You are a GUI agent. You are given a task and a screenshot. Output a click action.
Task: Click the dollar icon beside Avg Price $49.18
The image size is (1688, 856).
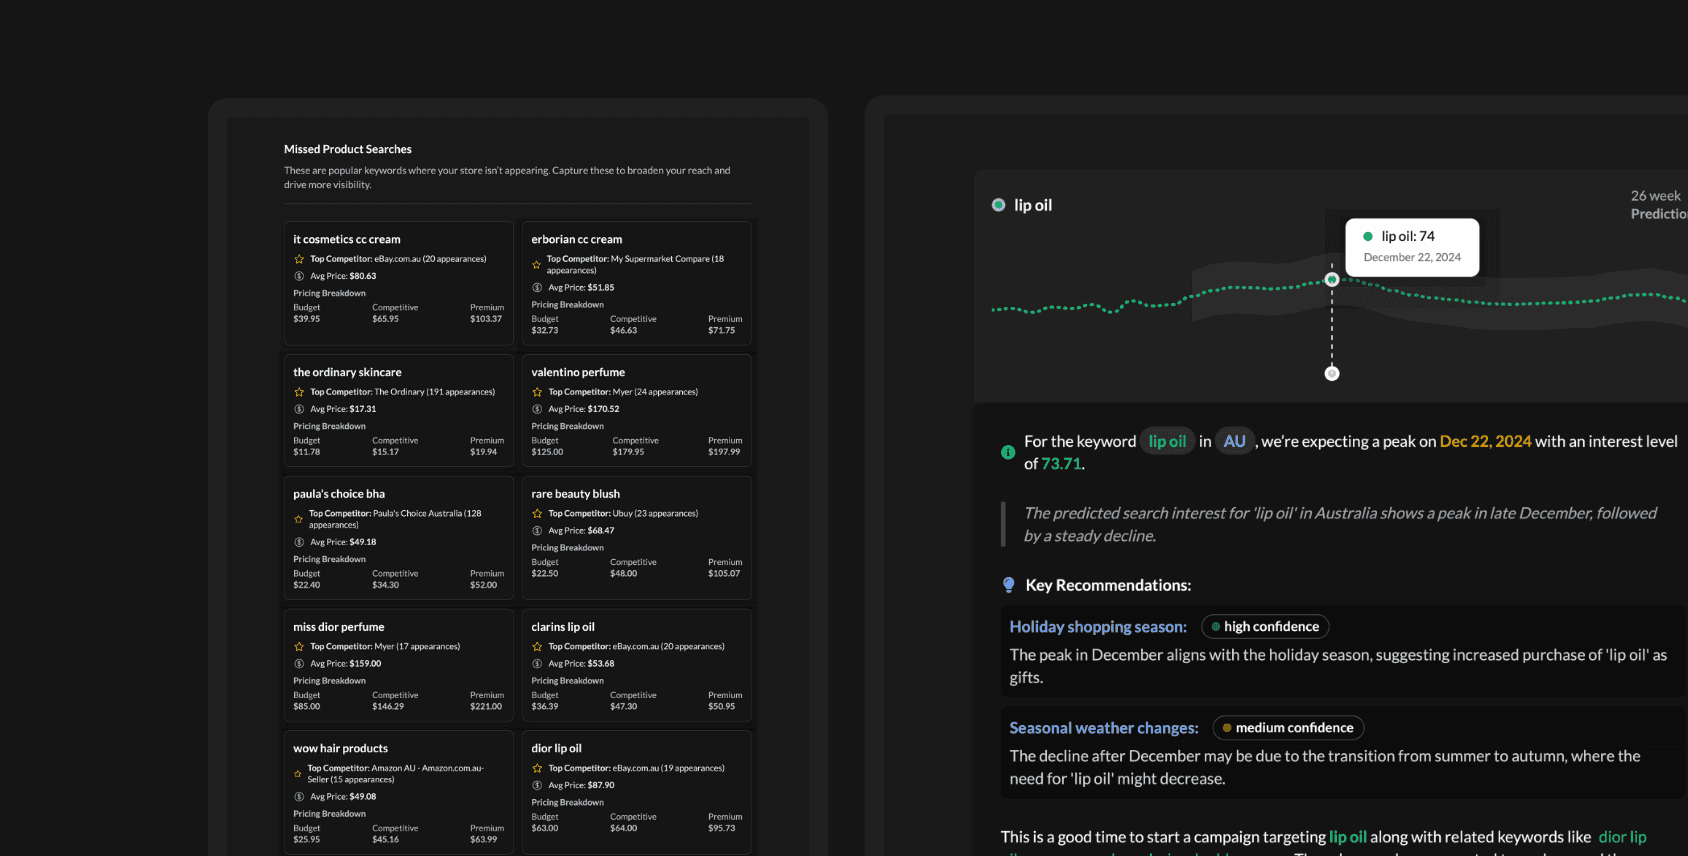coord(299,542)
